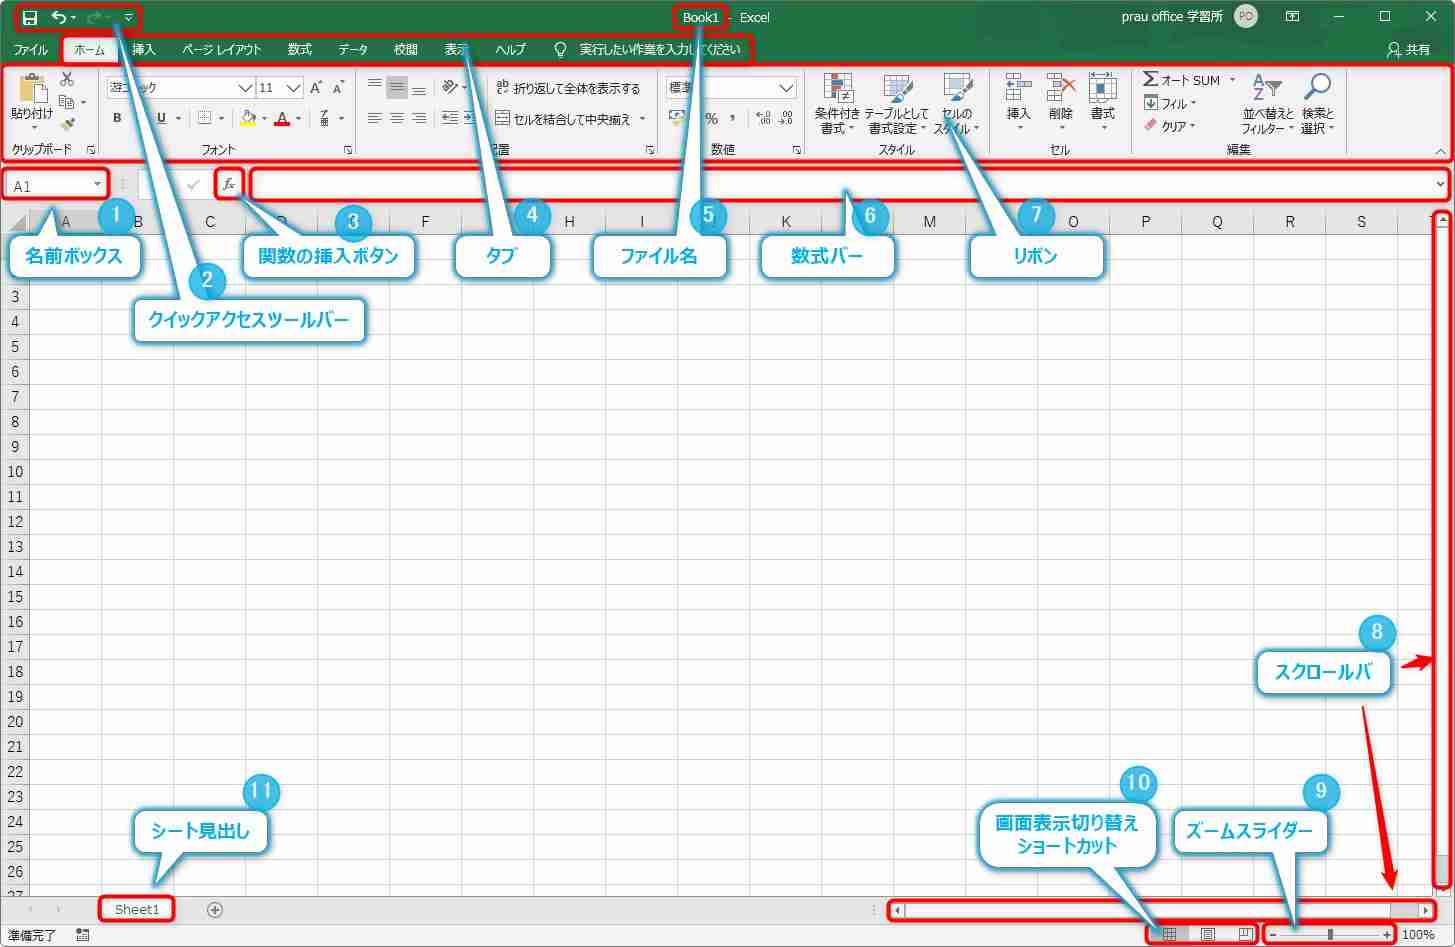Open Find & Select (検索と選択)

[x=1317, y=104]
